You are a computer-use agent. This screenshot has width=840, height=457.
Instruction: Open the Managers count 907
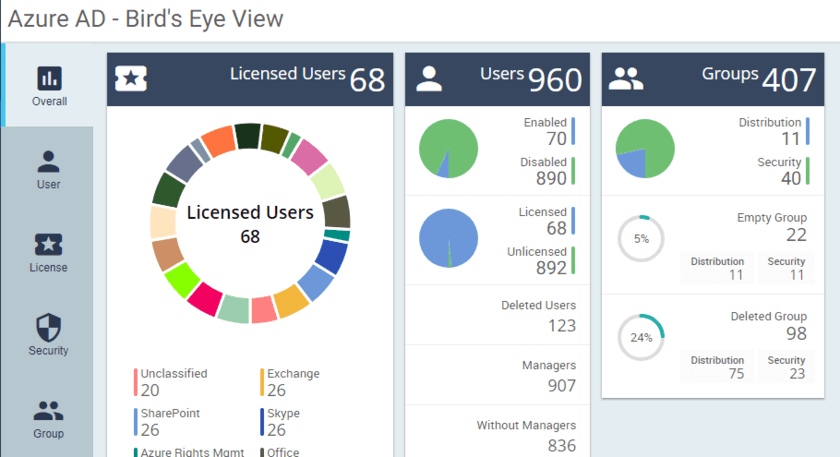pos(562,385)
